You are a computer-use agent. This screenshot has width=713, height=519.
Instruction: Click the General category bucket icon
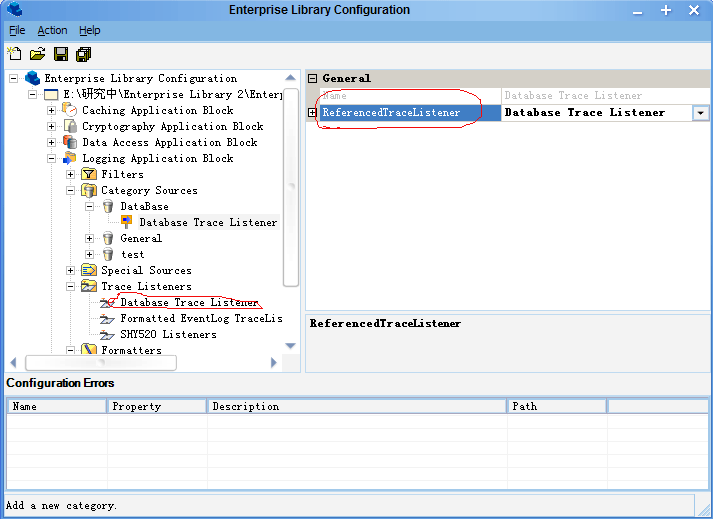108,238
